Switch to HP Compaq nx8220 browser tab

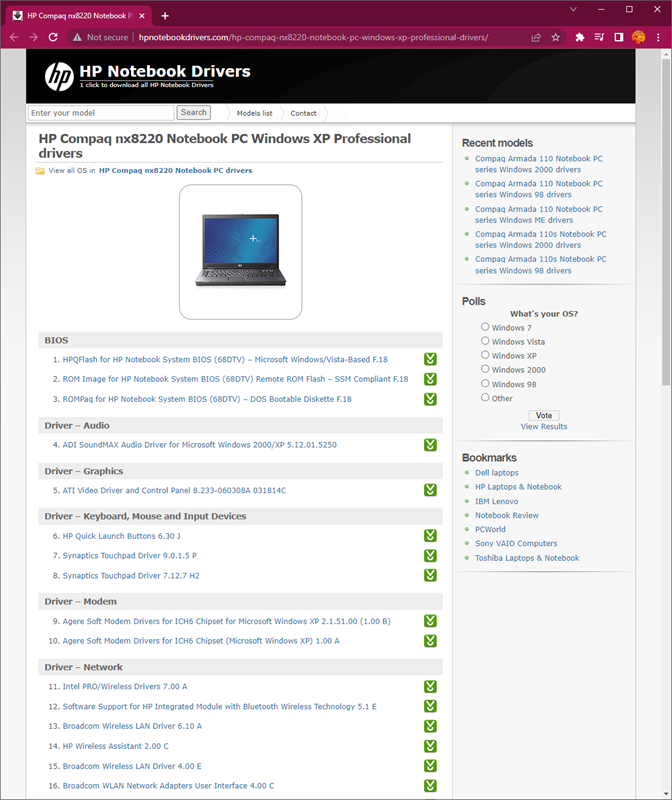click(x=79, y=16)
